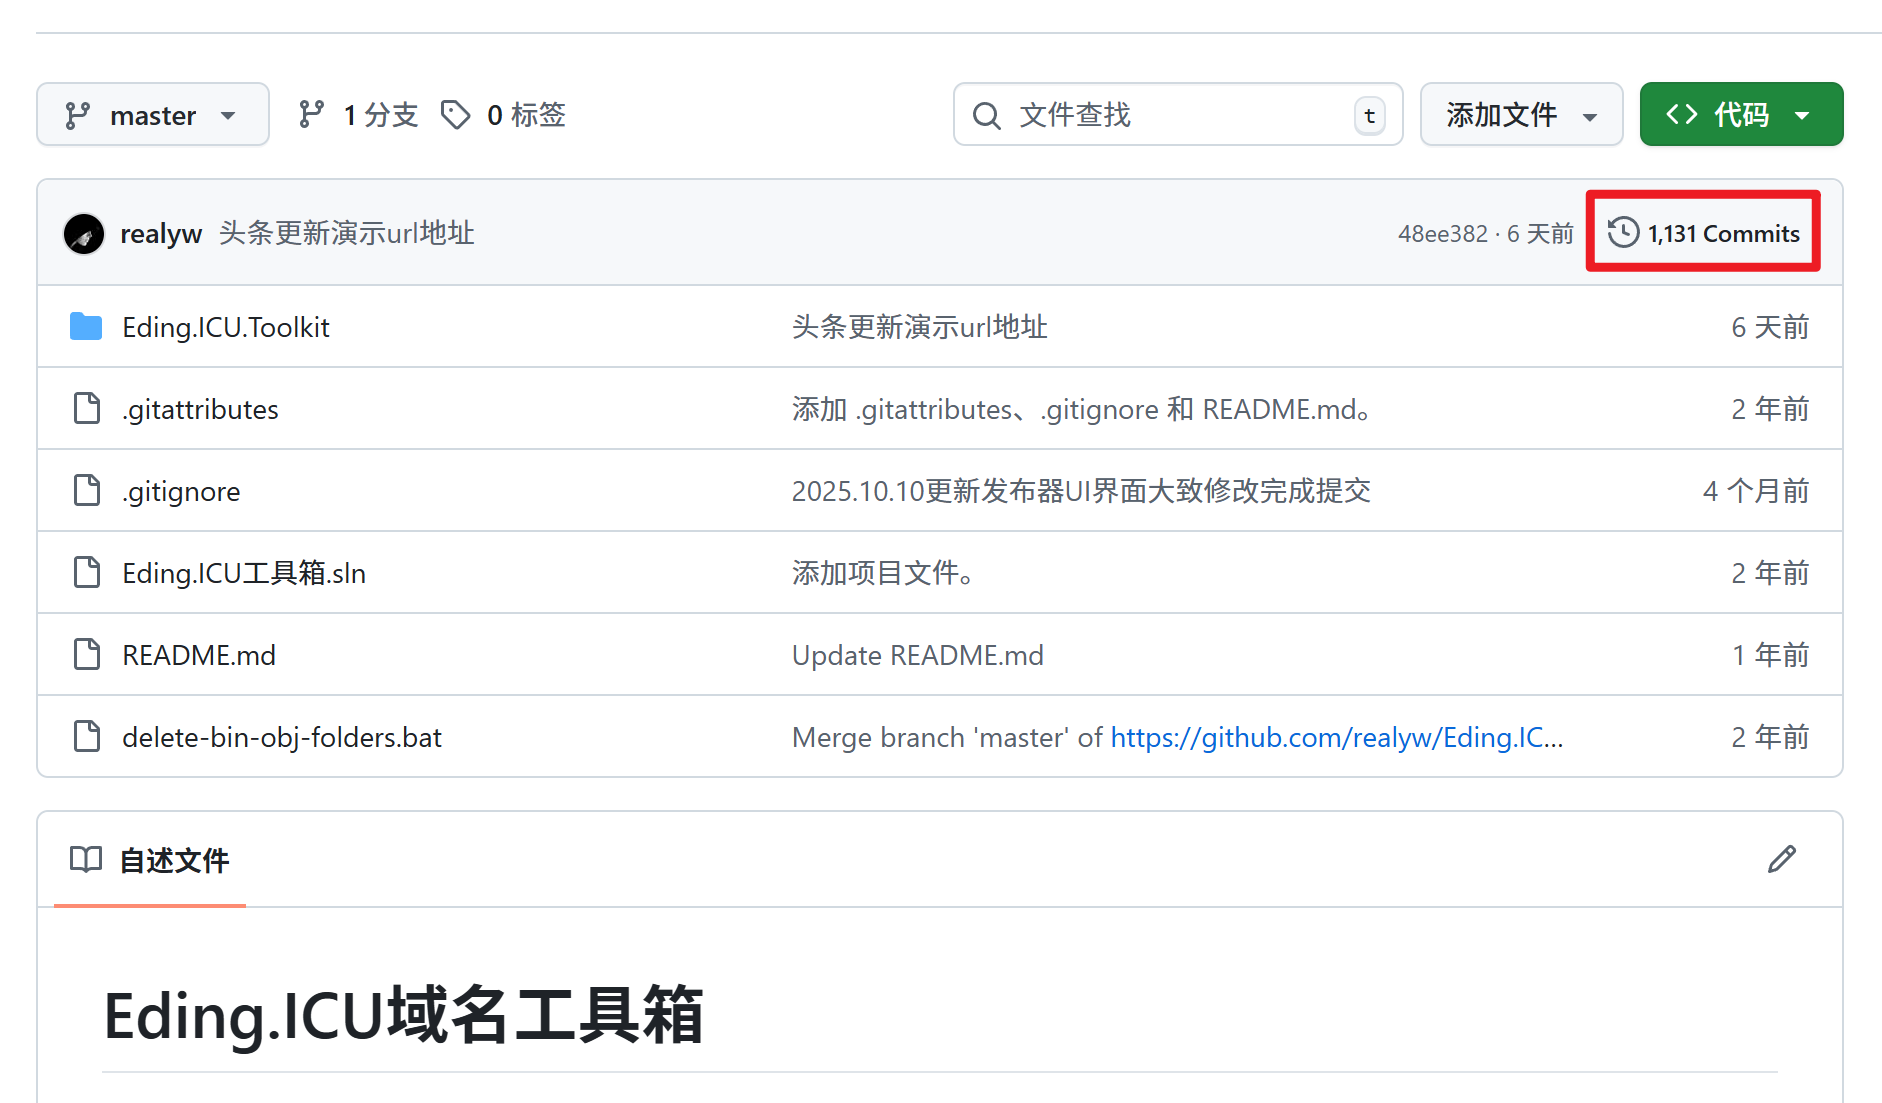Click the pencil edit icon for README

[x=1781, y=859]
